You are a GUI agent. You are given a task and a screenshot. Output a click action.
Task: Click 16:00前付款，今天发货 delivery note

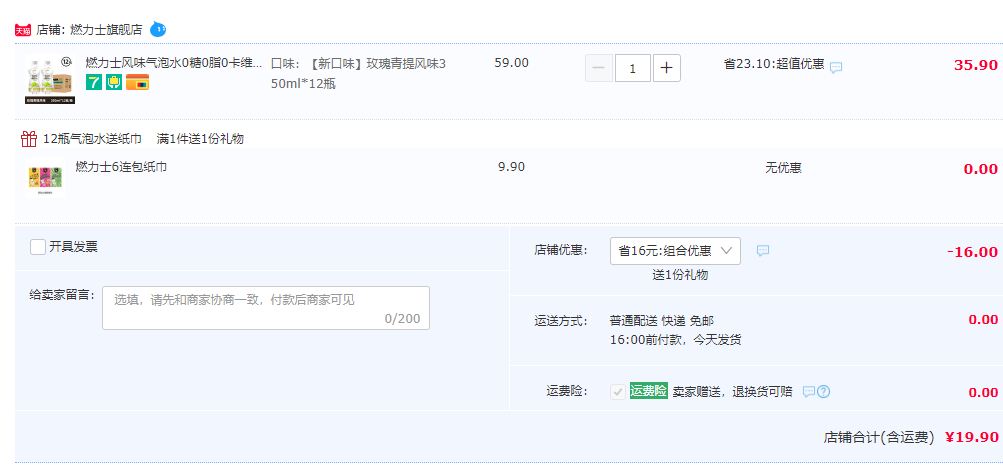(x=675, y=340)
